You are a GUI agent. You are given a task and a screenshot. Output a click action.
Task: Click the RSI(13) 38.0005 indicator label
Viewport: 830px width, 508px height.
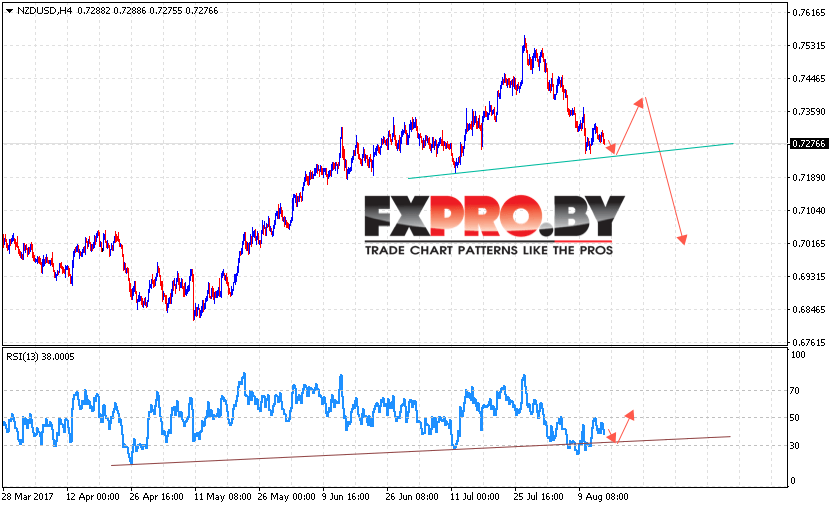[x=40, y=357]
